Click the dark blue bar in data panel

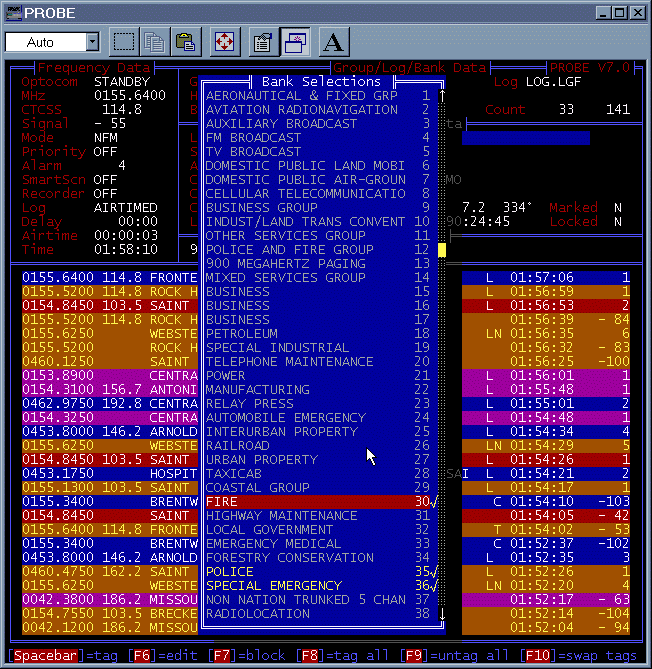click(x=526, y=138)
